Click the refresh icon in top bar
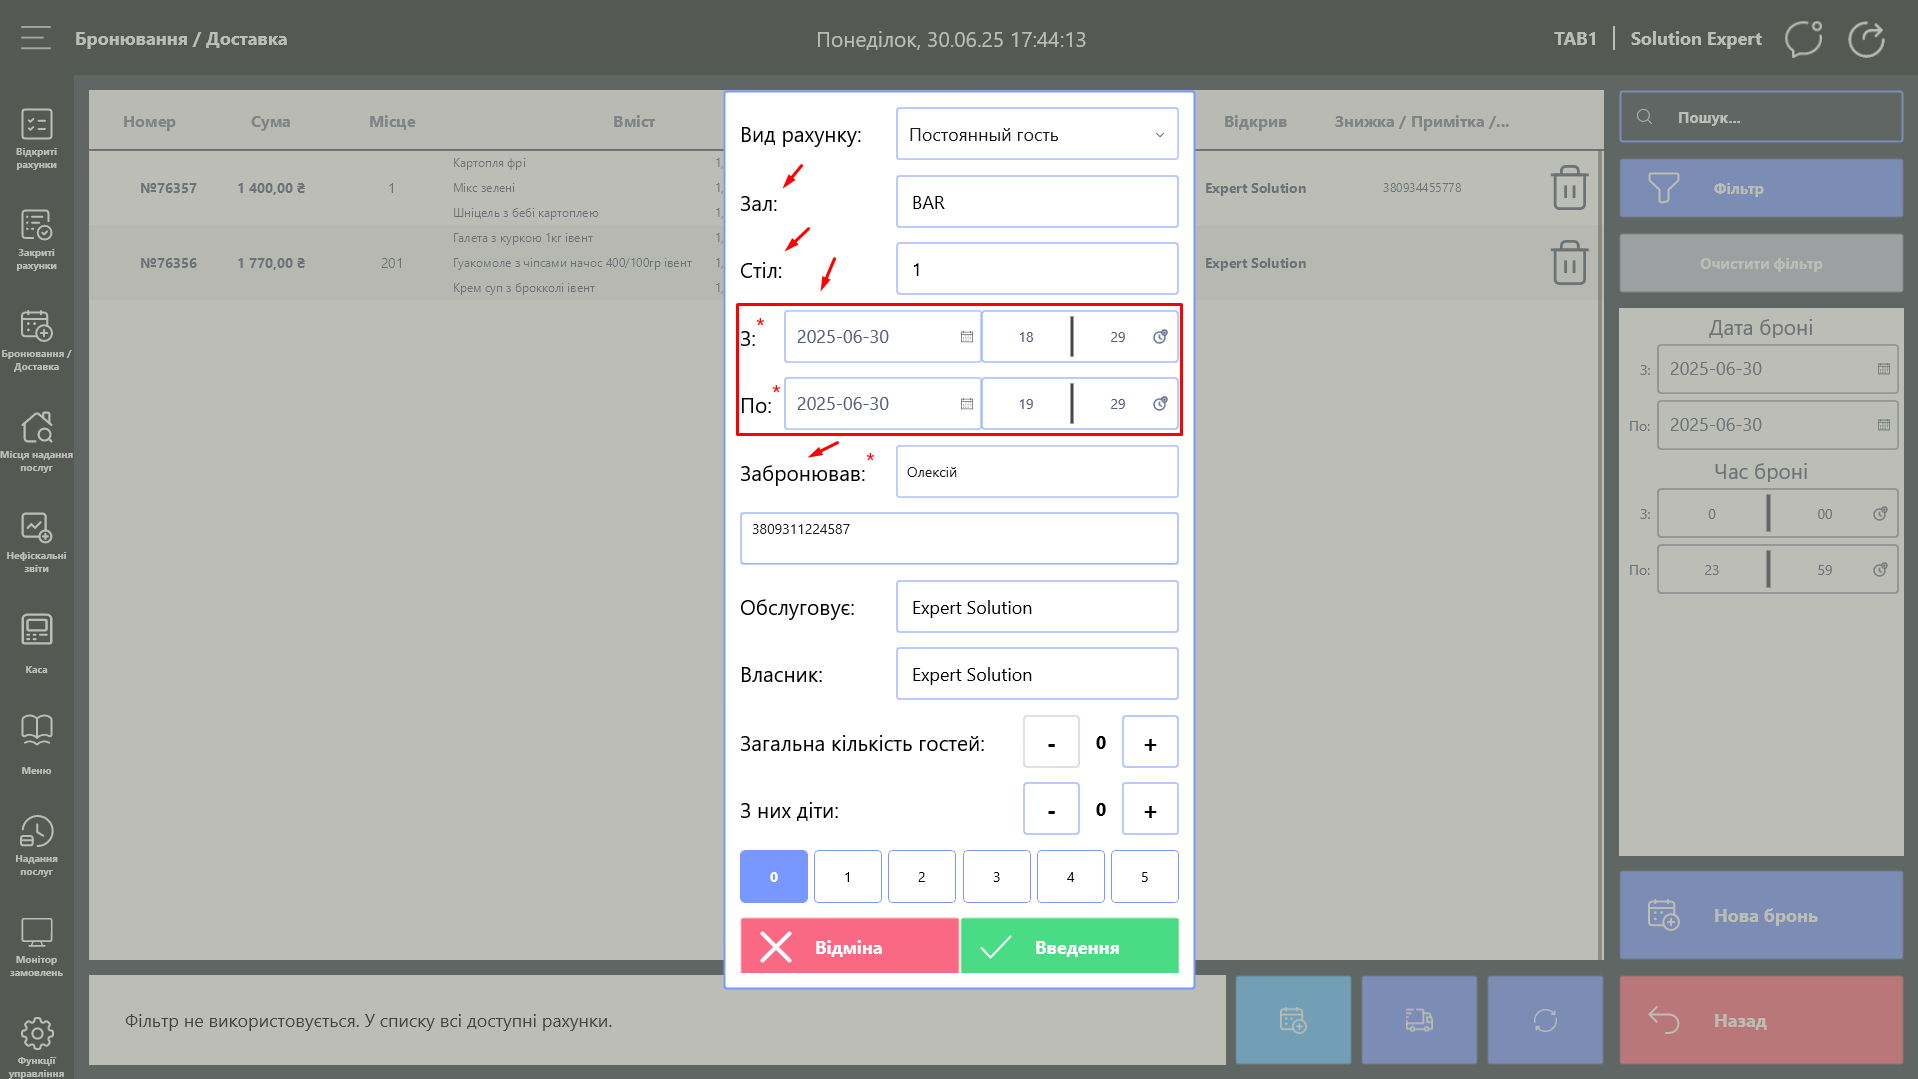This screenshot has height=1079, width=1918. coord(1866,39)
